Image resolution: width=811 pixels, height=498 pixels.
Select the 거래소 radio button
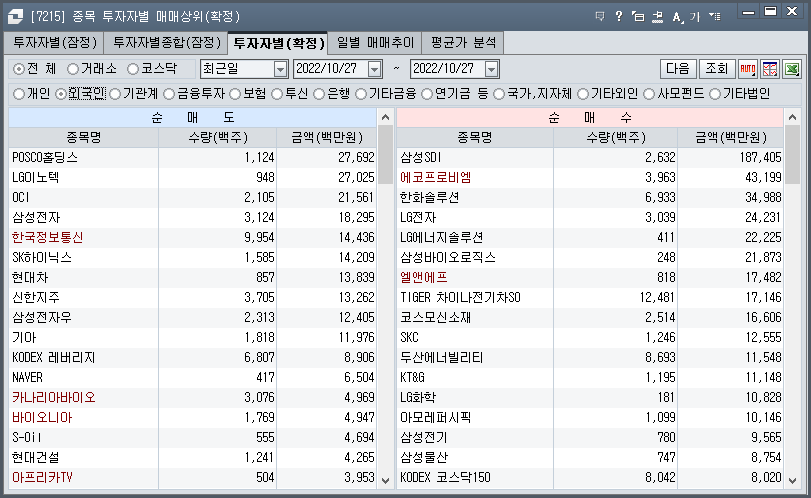tap(73, 69)
